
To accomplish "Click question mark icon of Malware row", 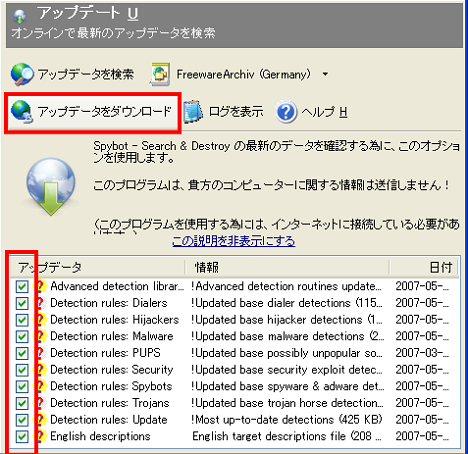I will tap(40, 336).
